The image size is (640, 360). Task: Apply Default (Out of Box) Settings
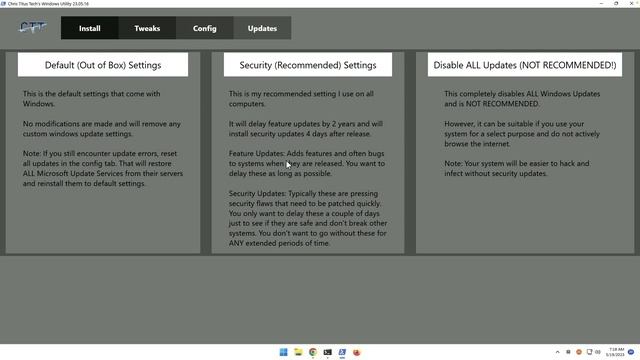[x=103, y=64]
